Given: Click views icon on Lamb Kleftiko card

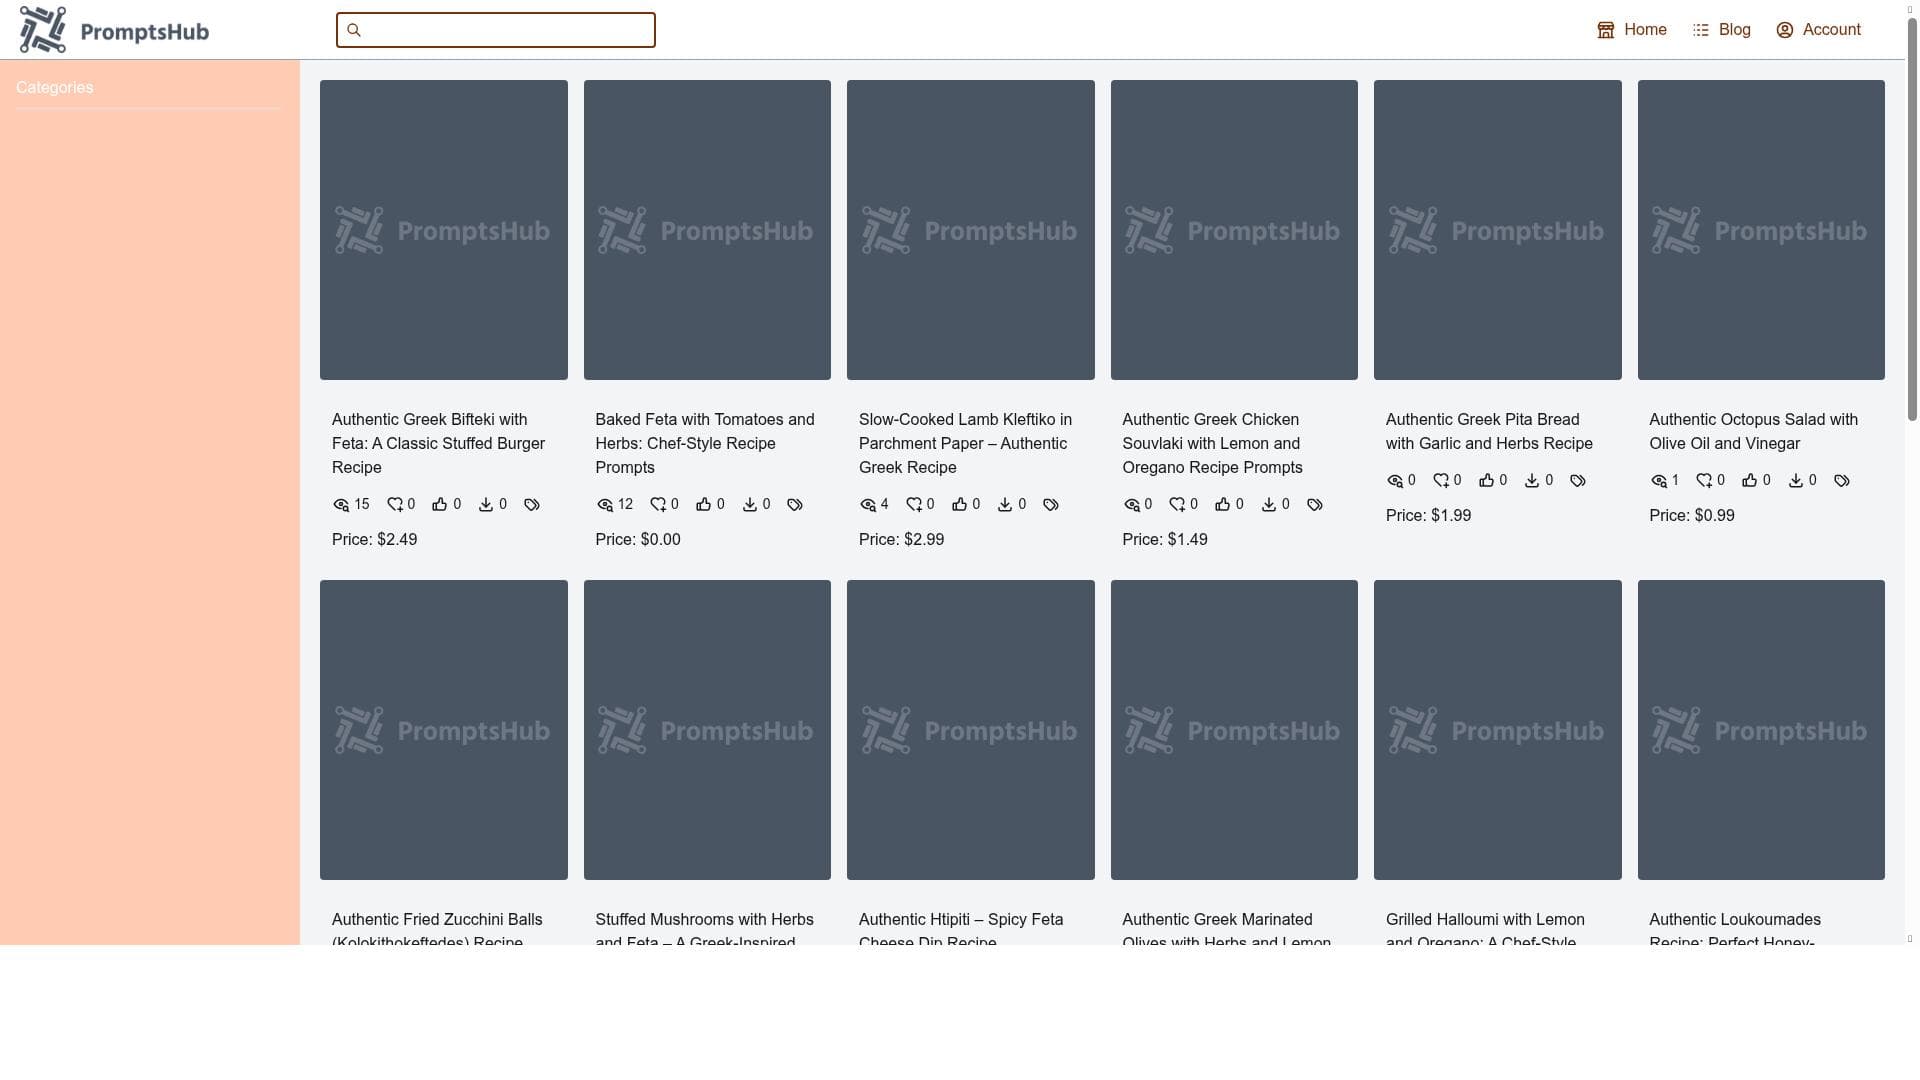Looking at the screenshot, I should (868, 505).
